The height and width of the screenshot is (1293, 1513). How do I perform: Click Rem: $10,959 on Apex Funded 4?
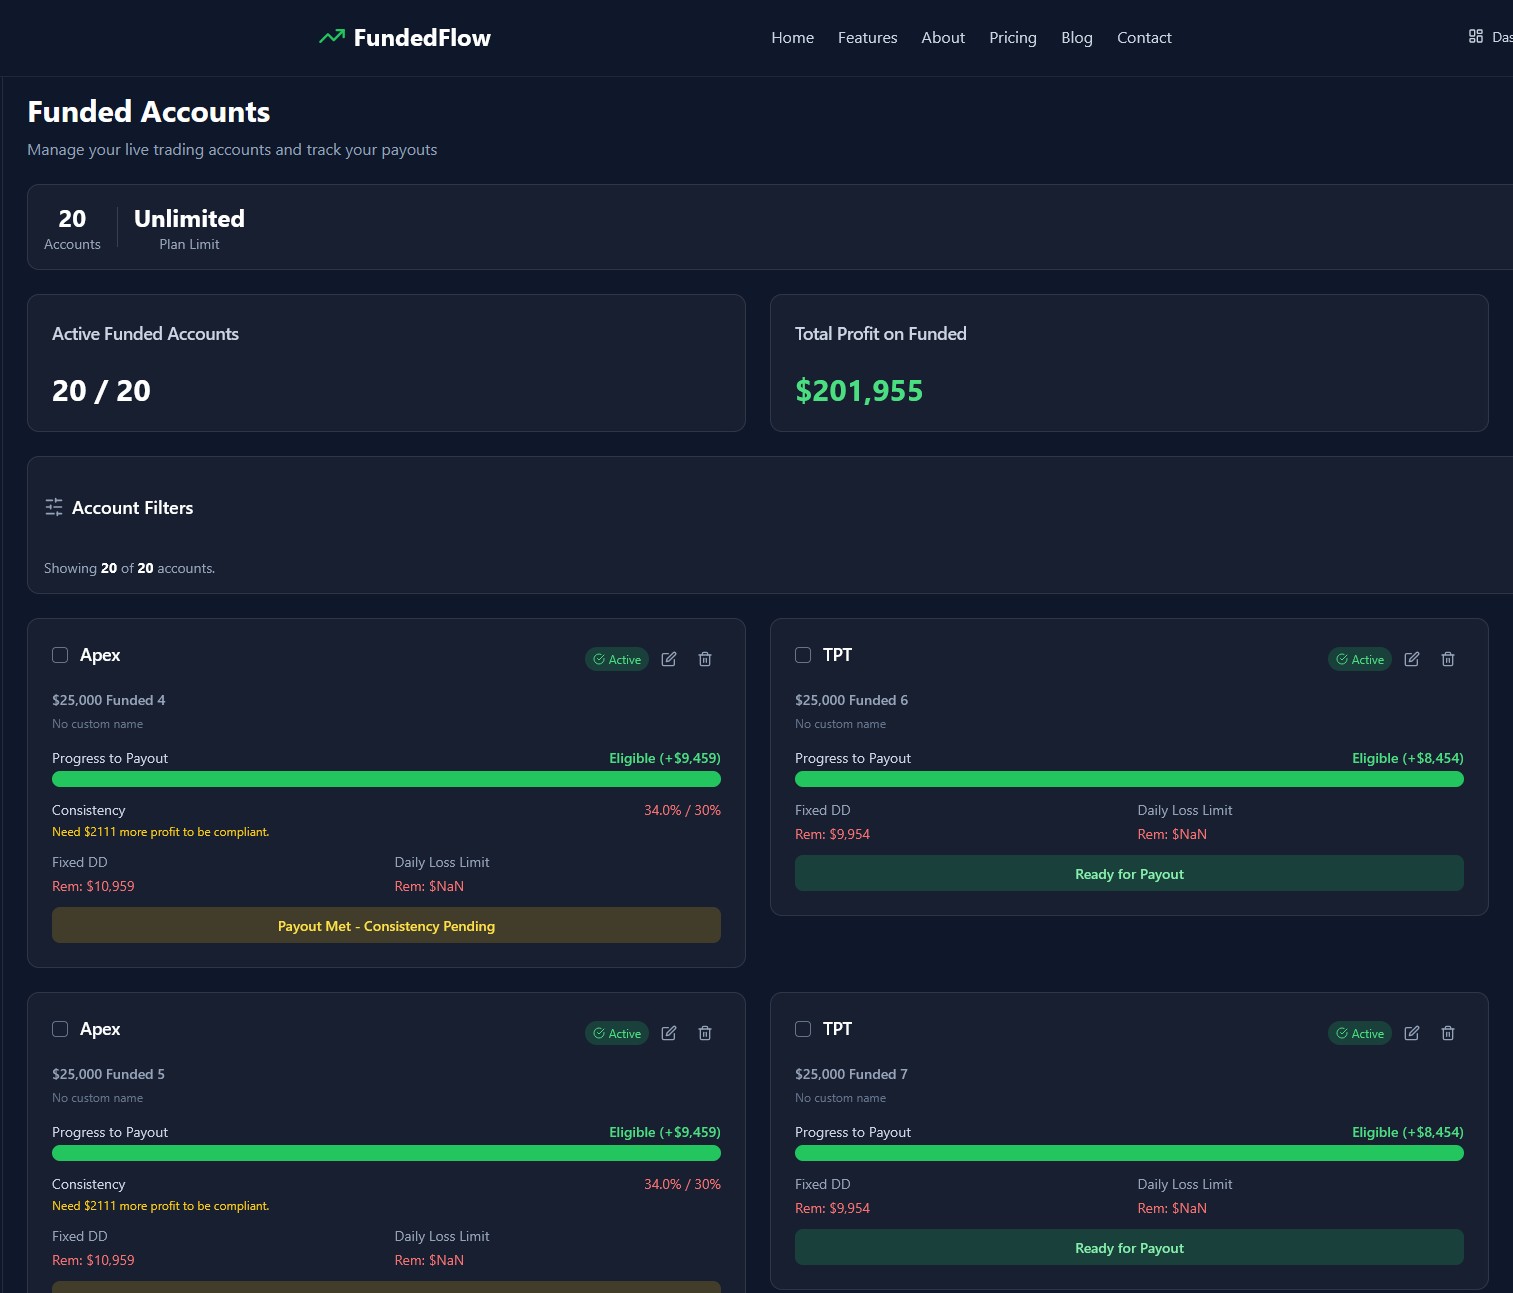[x=93, y=886]
